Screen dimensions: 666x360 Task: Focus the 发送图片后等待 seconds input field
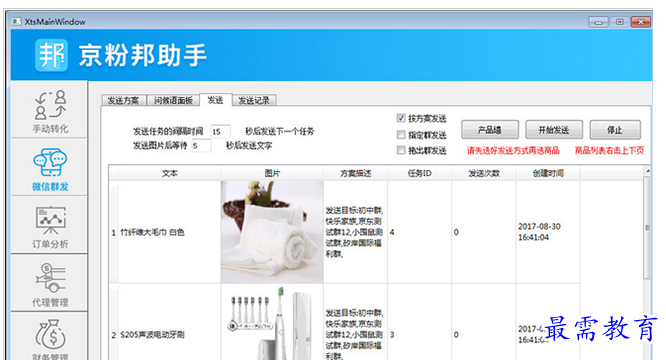pyautogui.click(x=201, y=146)
